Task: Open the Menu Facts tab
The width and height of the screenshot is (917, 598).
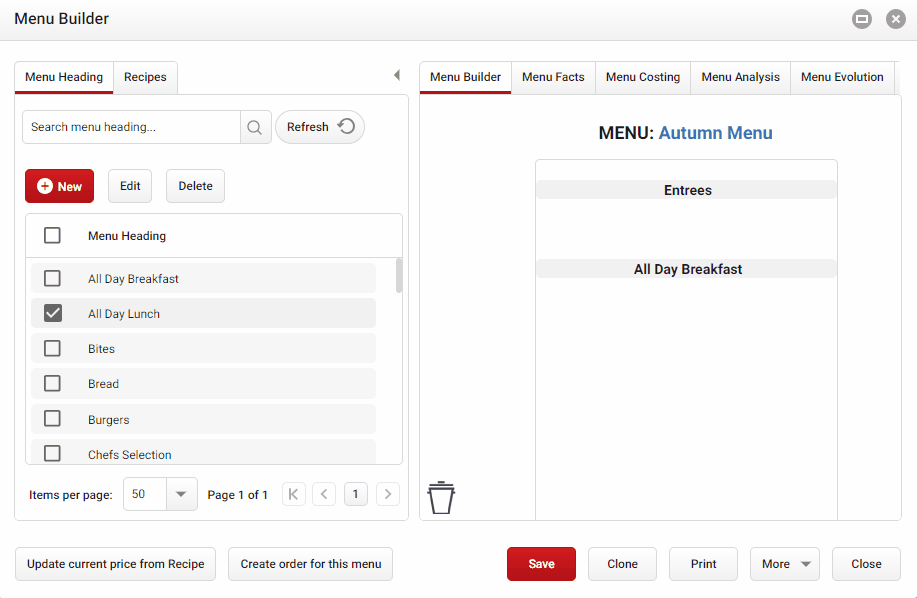Action: coord(552,77)
